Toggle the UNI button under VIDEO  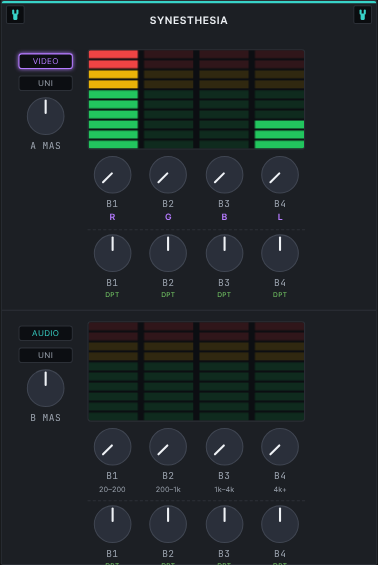coord(45,83)
